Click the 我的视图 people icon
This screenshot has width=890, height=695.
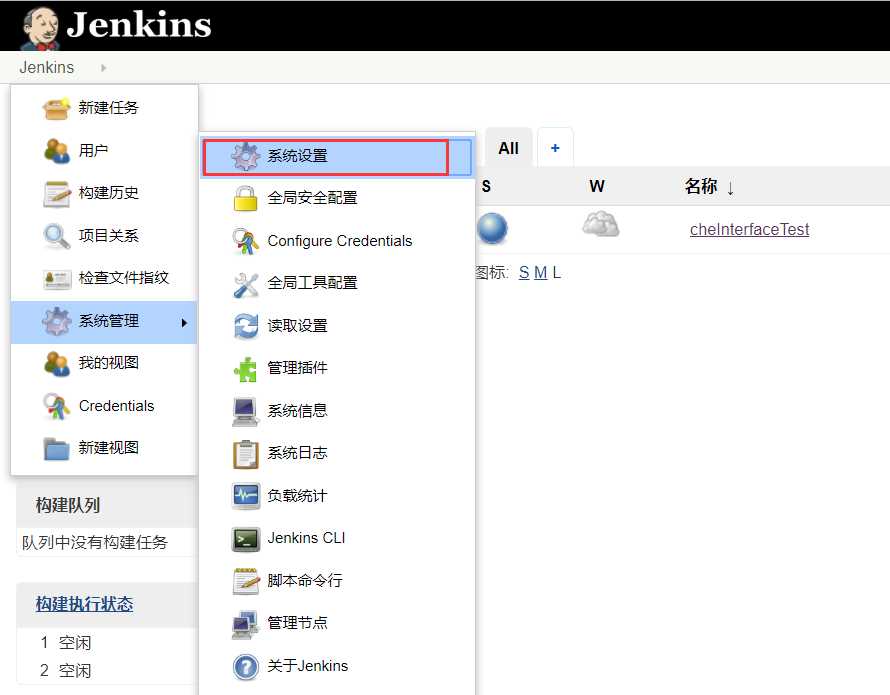(56, 363)
